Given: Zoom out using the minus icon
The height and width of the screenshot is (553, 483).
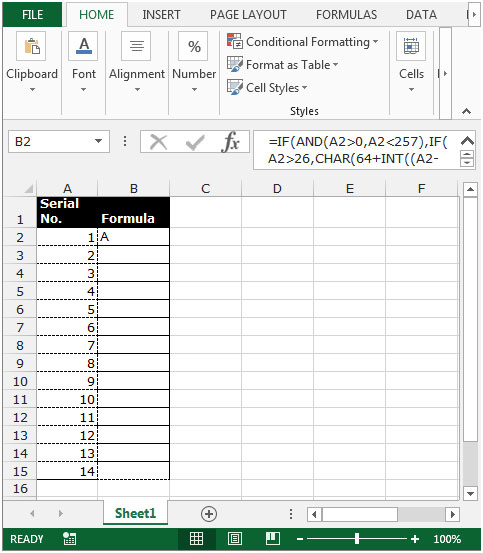Looking at the screenshot, I should click(x=300, y=539).
